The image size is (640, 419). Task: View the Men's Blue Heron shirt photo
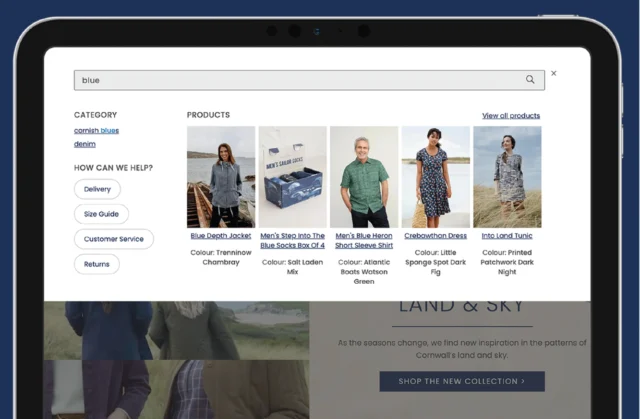(x=364, y=176)
